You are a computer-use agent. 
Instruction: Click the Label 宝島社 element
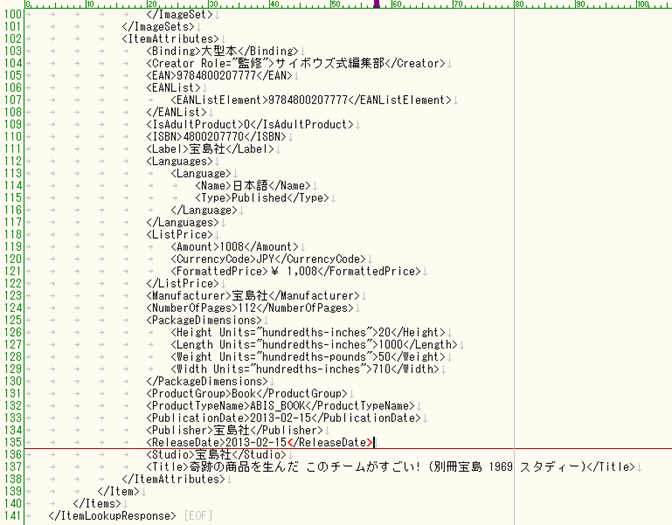click(210, 149)
